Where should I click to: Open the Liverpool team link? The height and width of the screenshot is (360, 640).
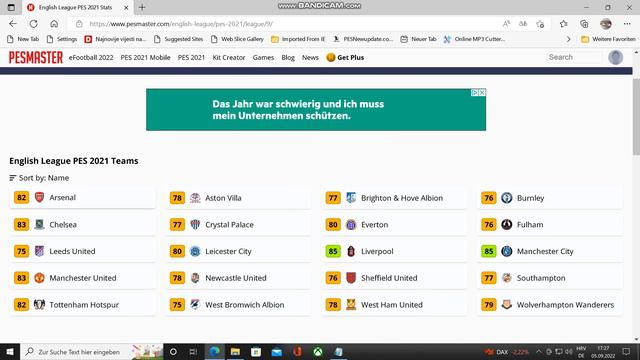(x=377, y=251)
